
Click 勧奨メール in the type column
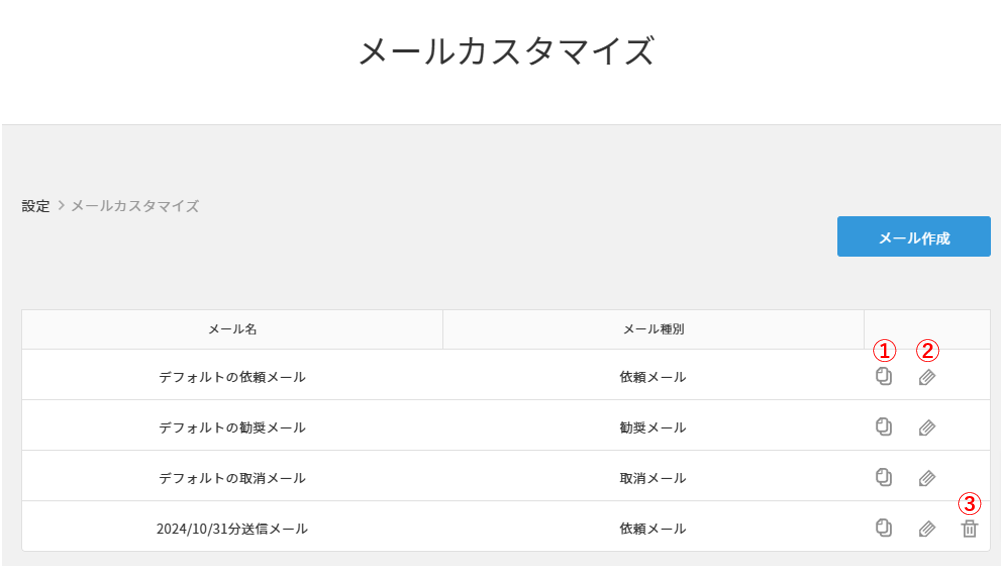point(653,427)
